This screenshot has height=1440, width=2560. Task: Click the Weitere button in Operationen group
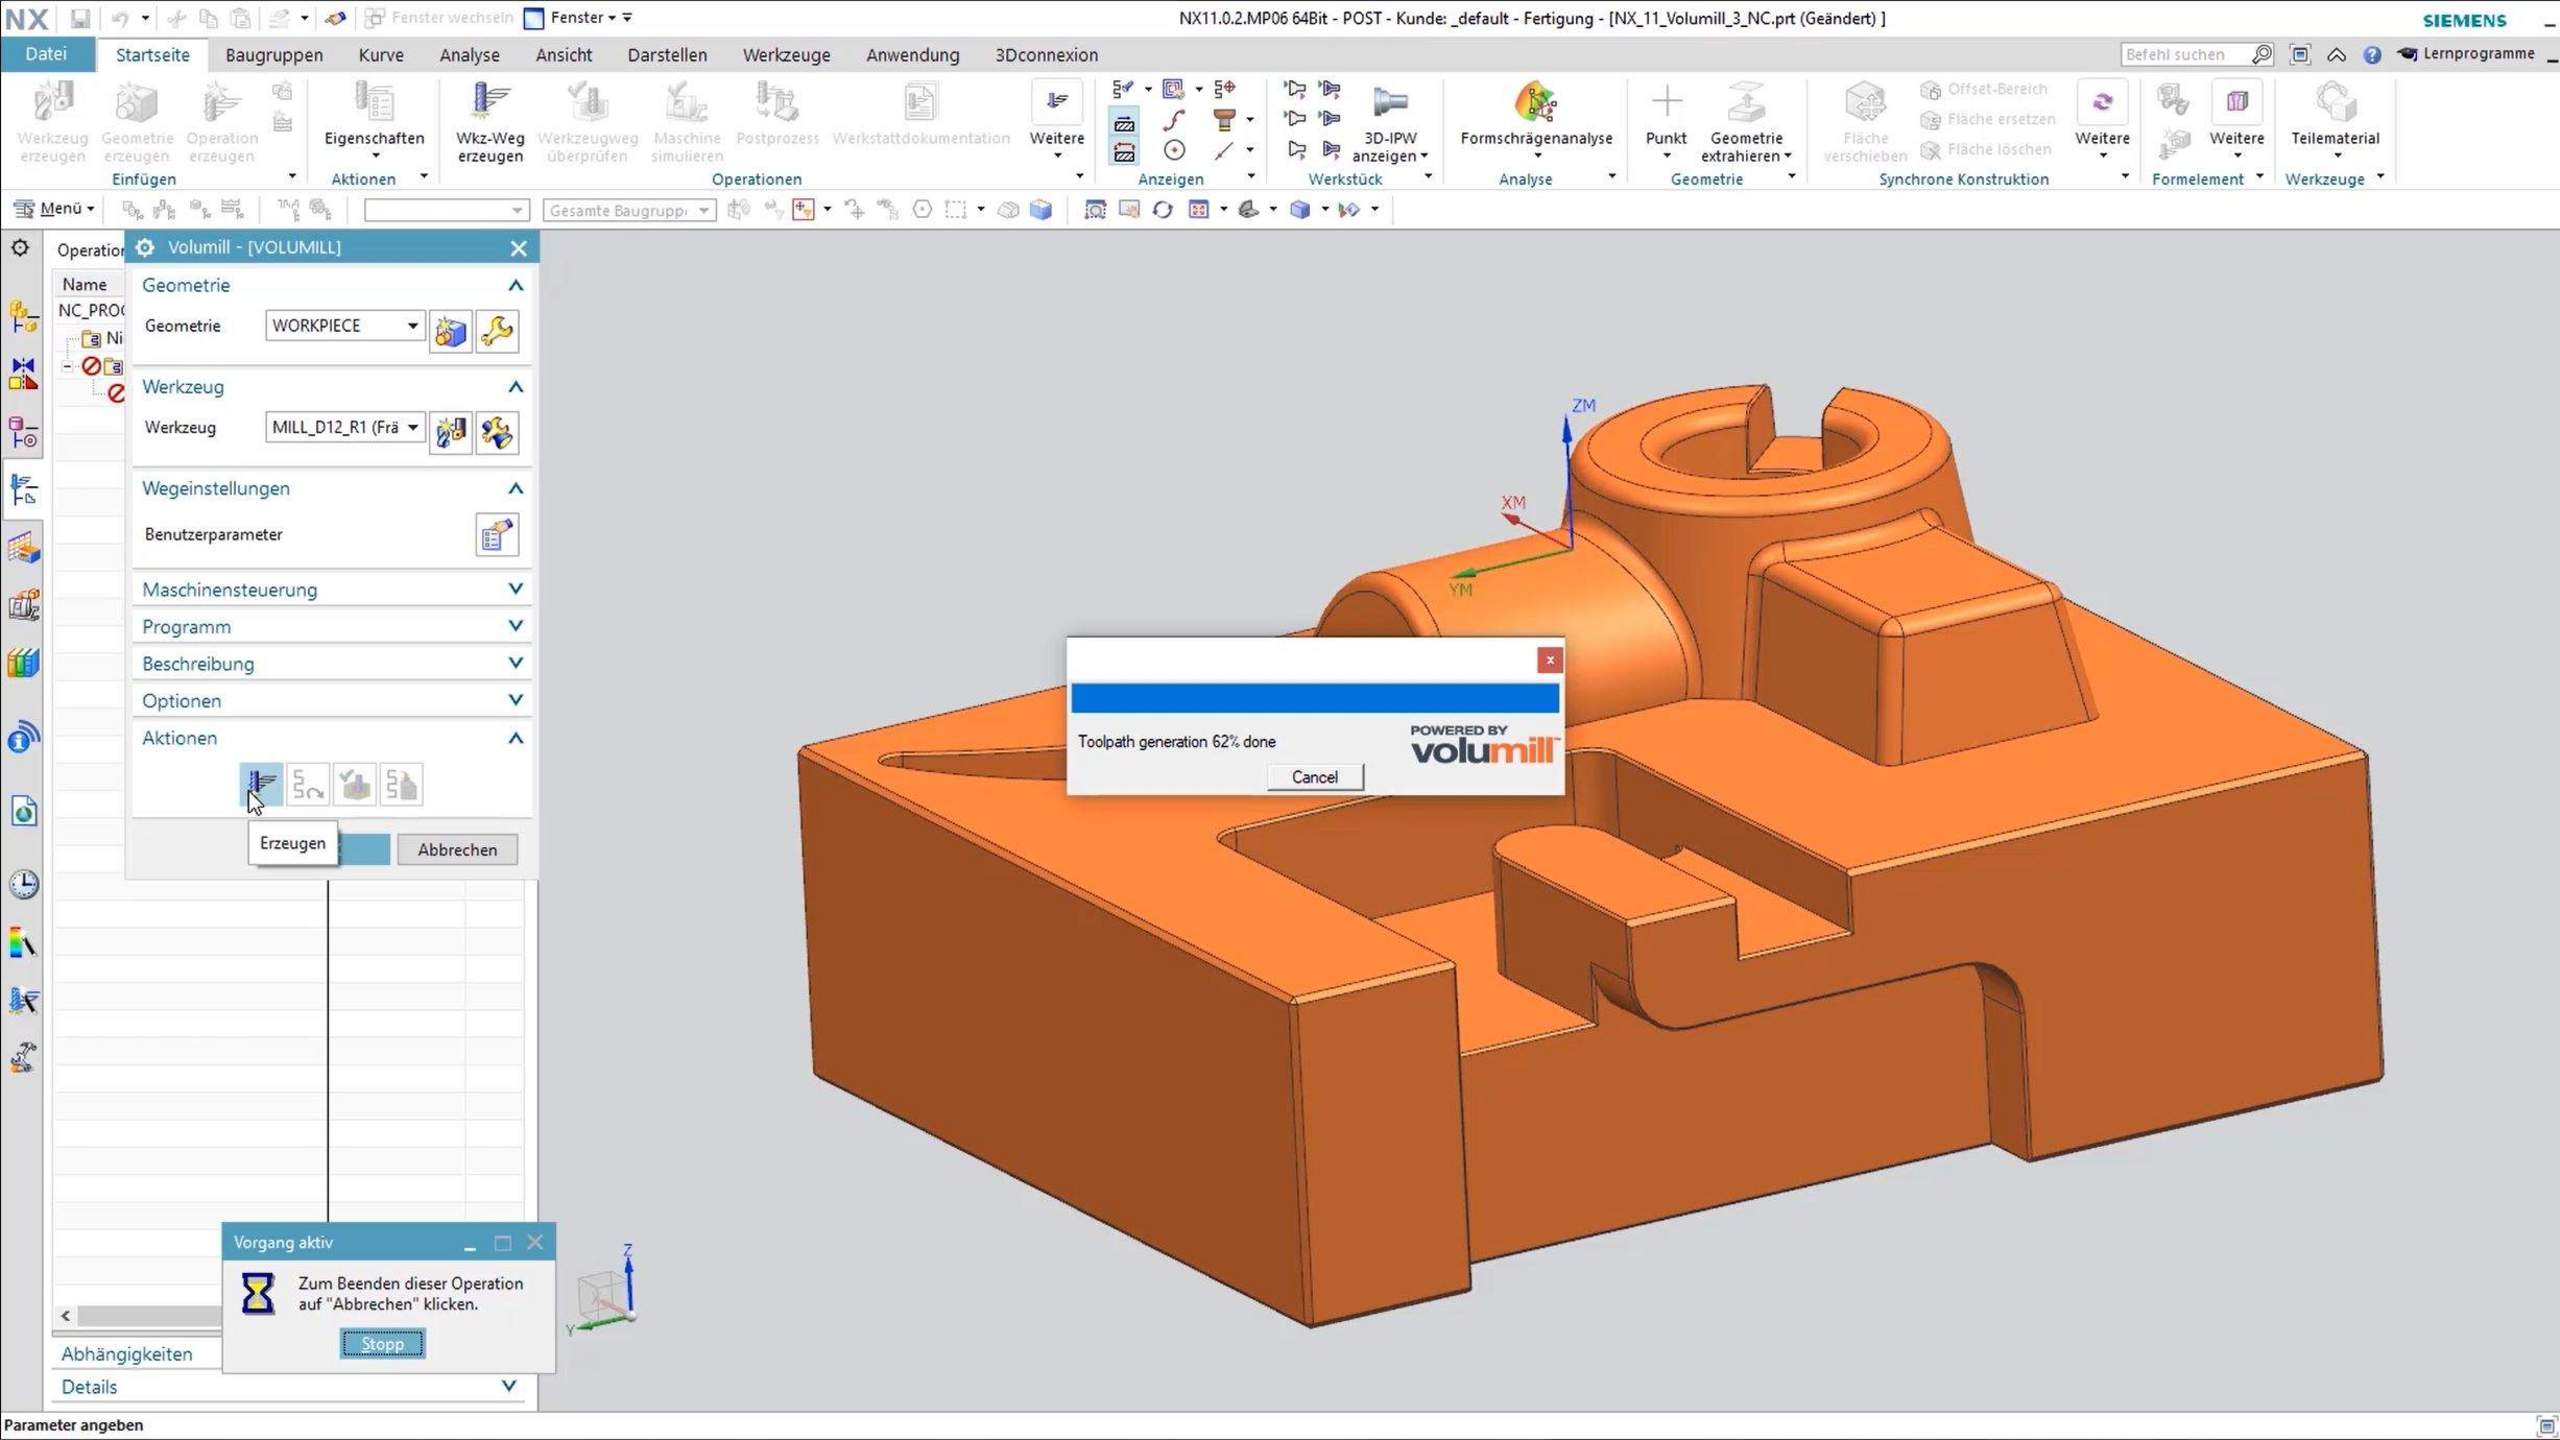coord(1057,120)
